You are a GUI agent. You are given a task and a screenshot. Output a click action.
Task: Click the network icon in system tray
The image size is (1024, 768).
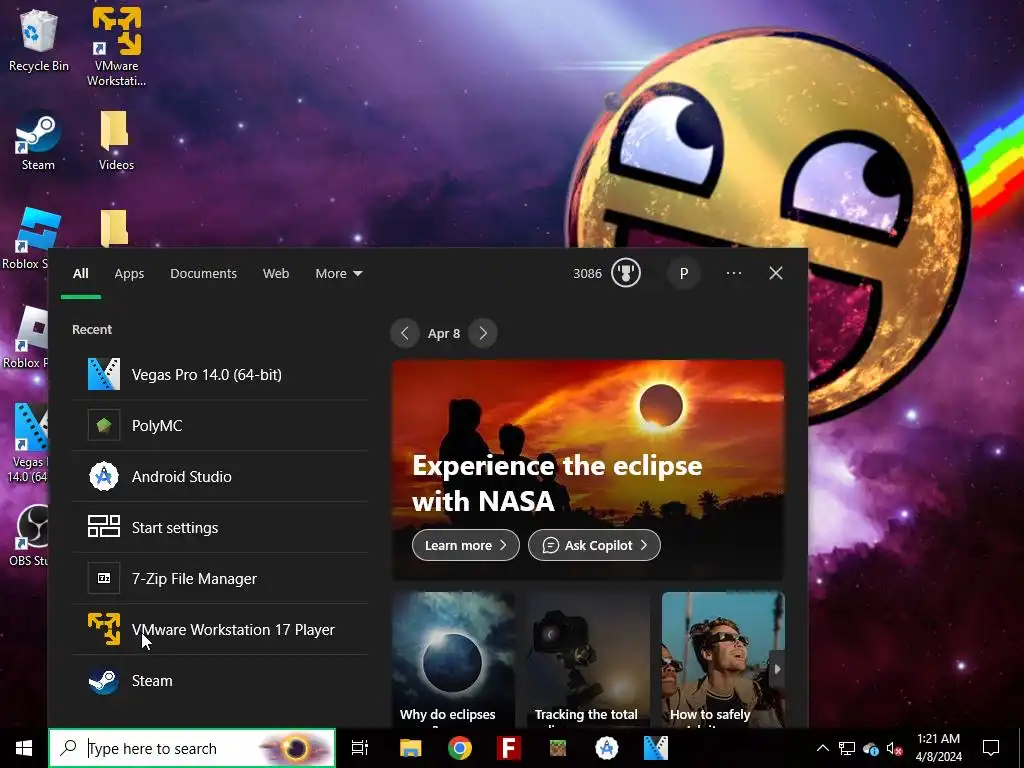[x=847, y=748]
